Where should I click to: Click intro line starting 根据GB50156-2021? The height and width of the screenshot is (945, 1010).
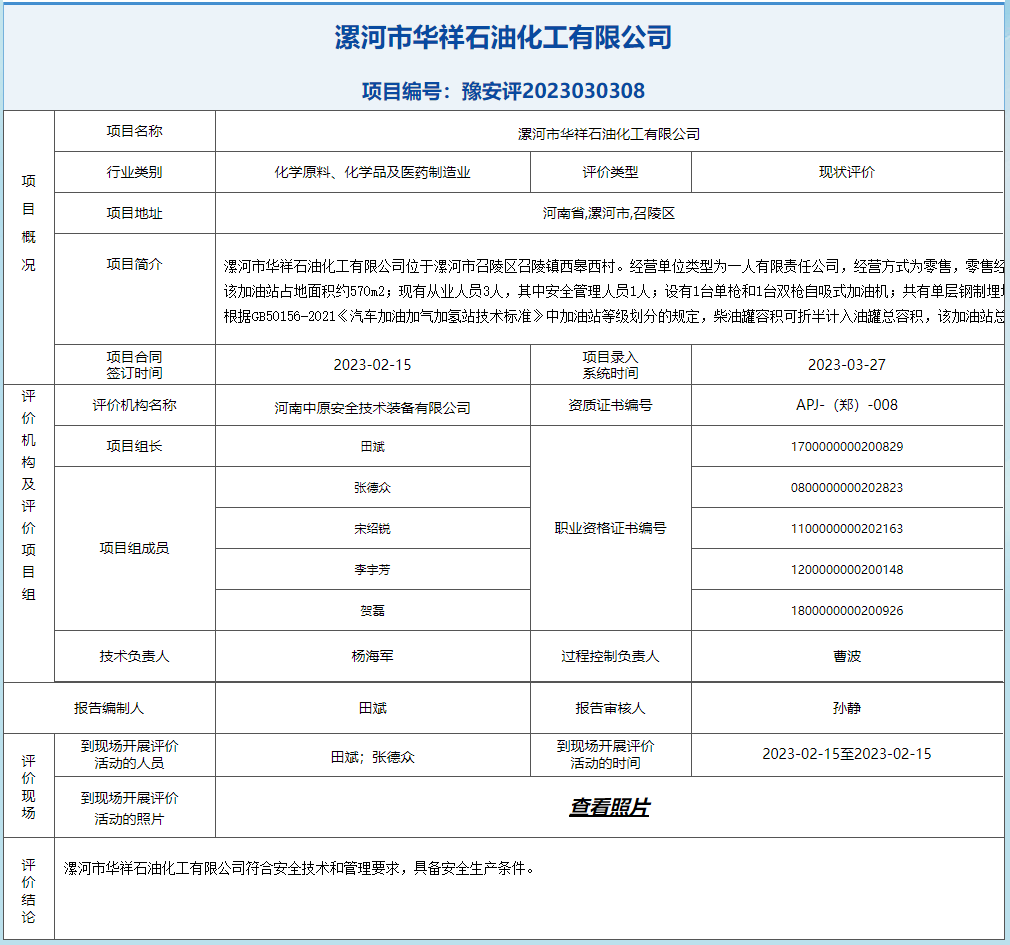click(614, 316)
